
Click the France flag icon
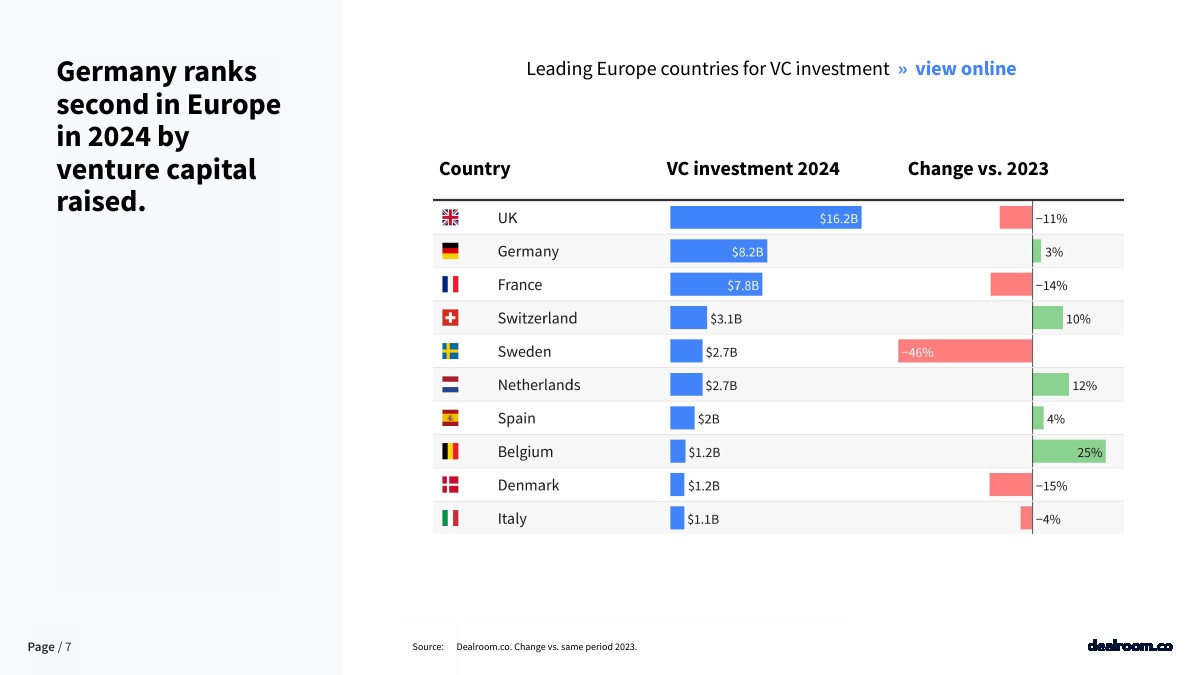tap(450, 285)
